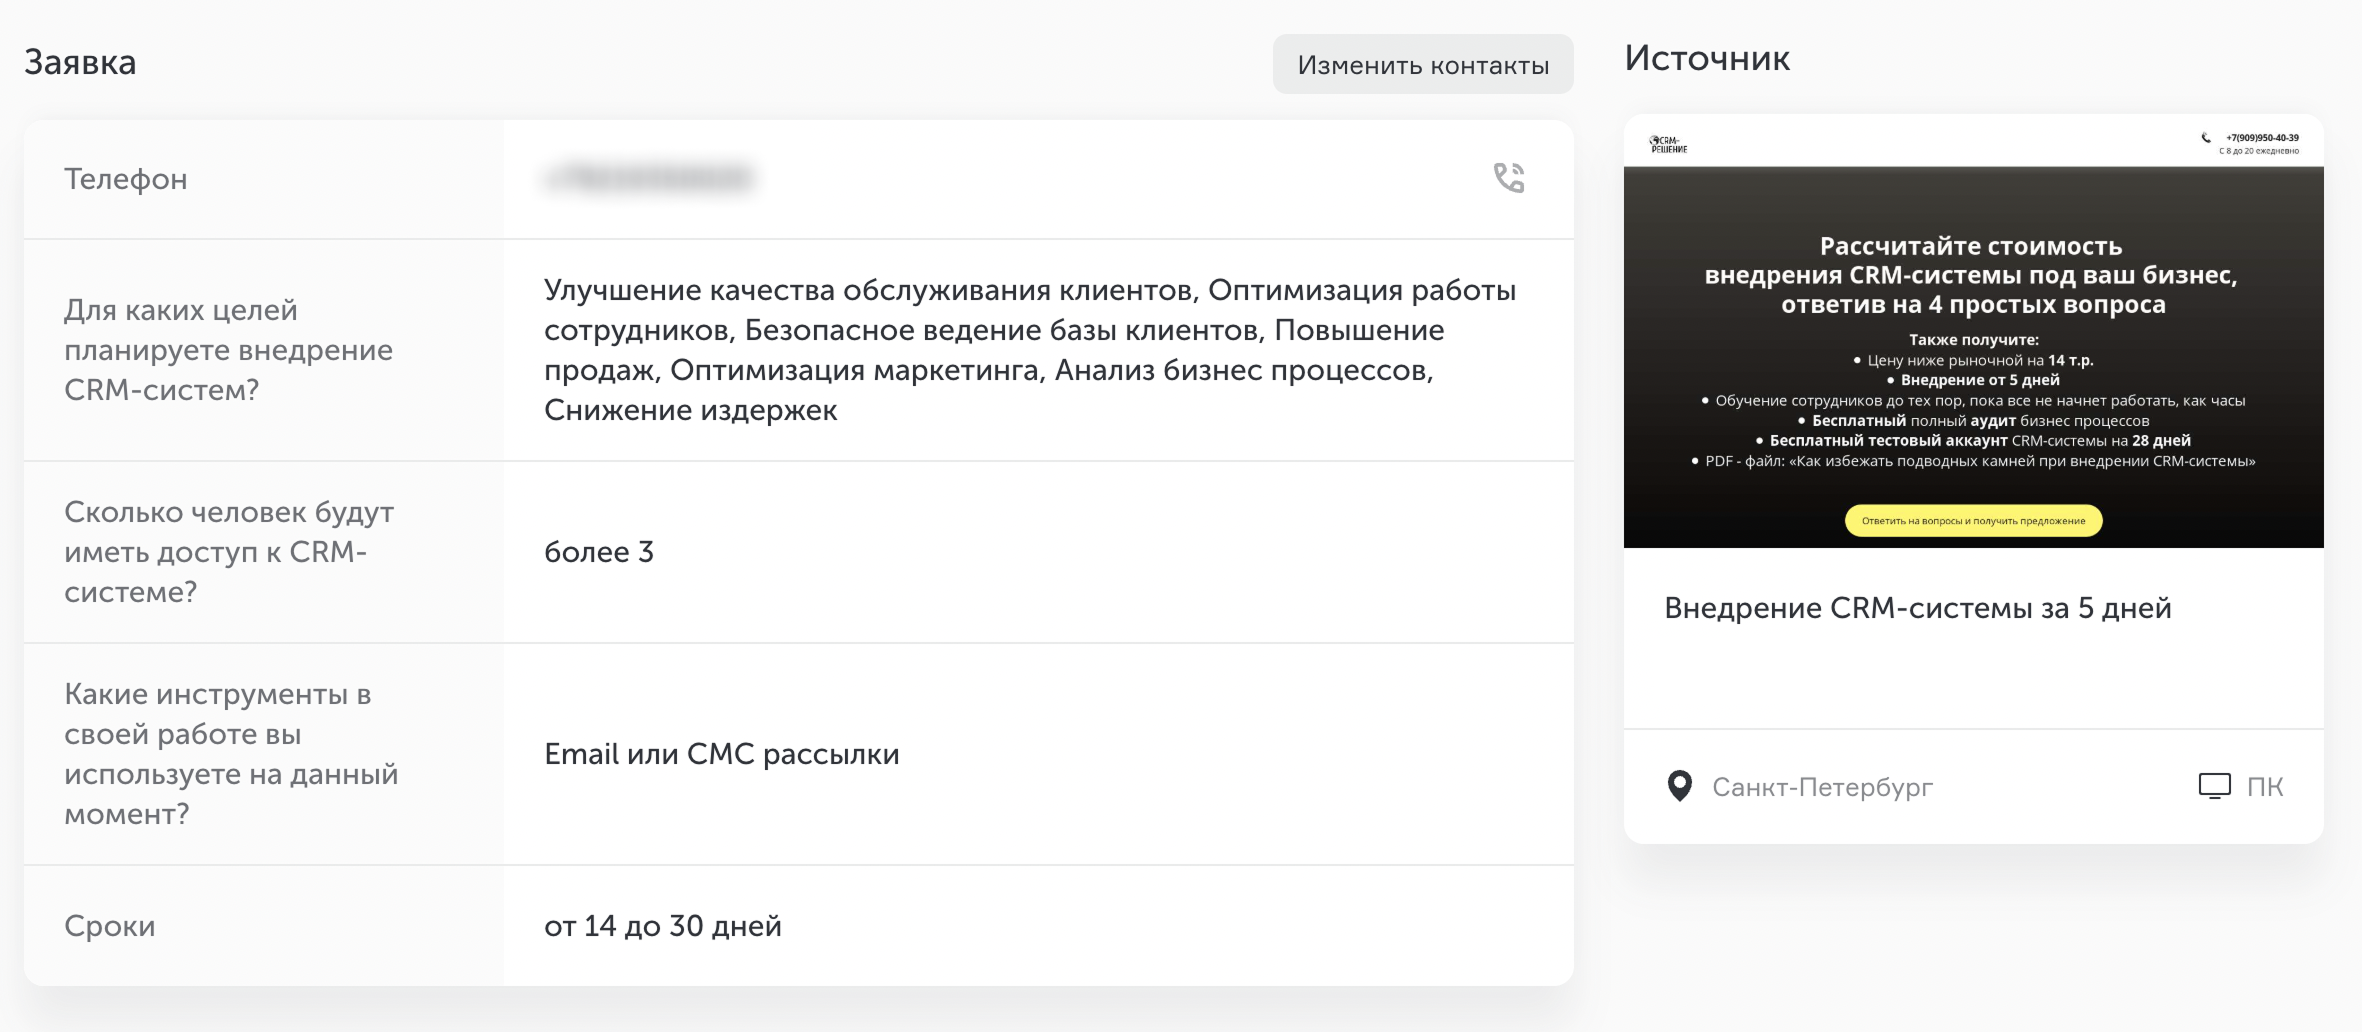
Task: Click the ПК device label
Action: (2265, 787)
